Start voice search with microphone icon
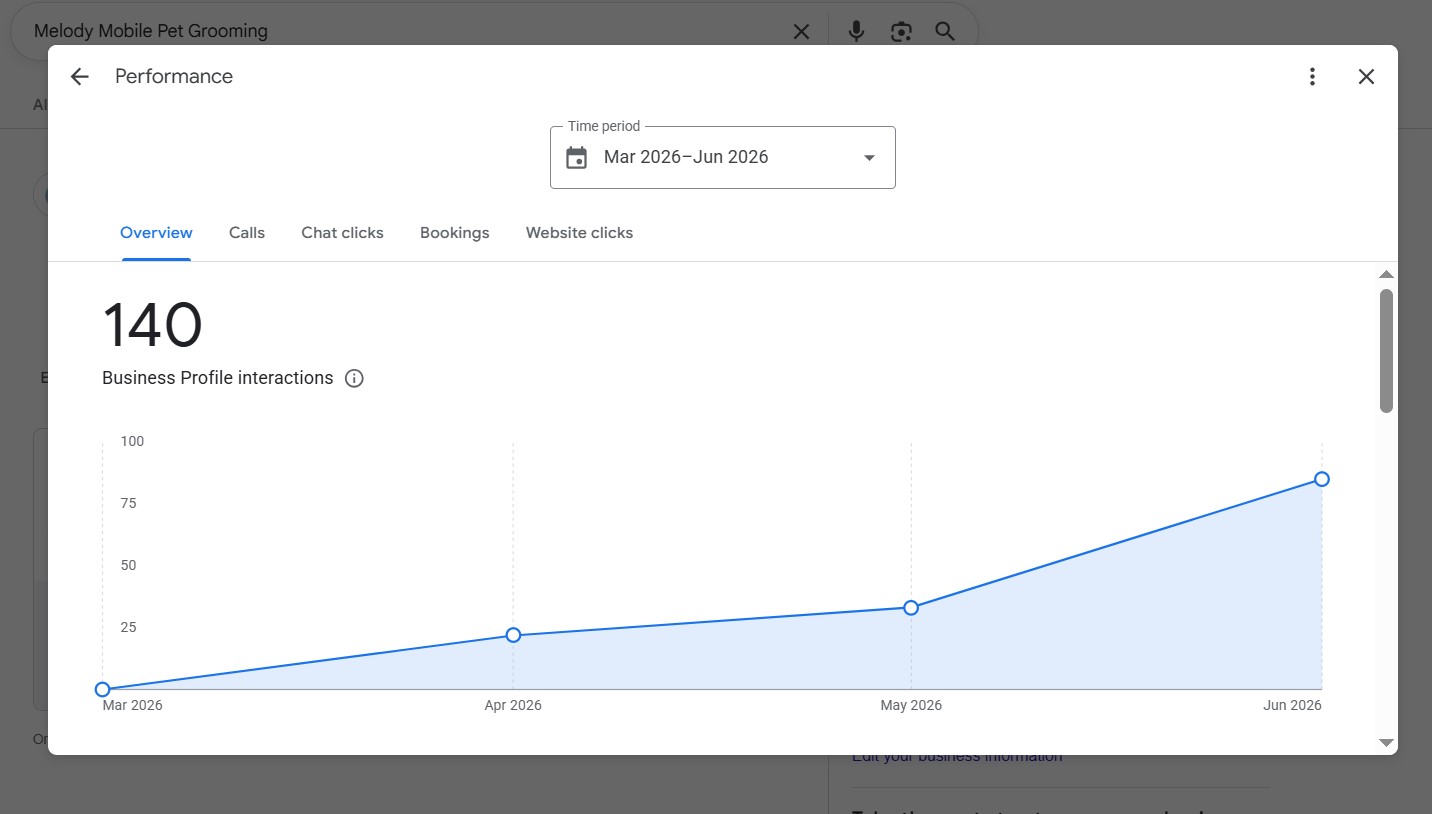This screenshot has width=1432, height=814. point(856,32)
